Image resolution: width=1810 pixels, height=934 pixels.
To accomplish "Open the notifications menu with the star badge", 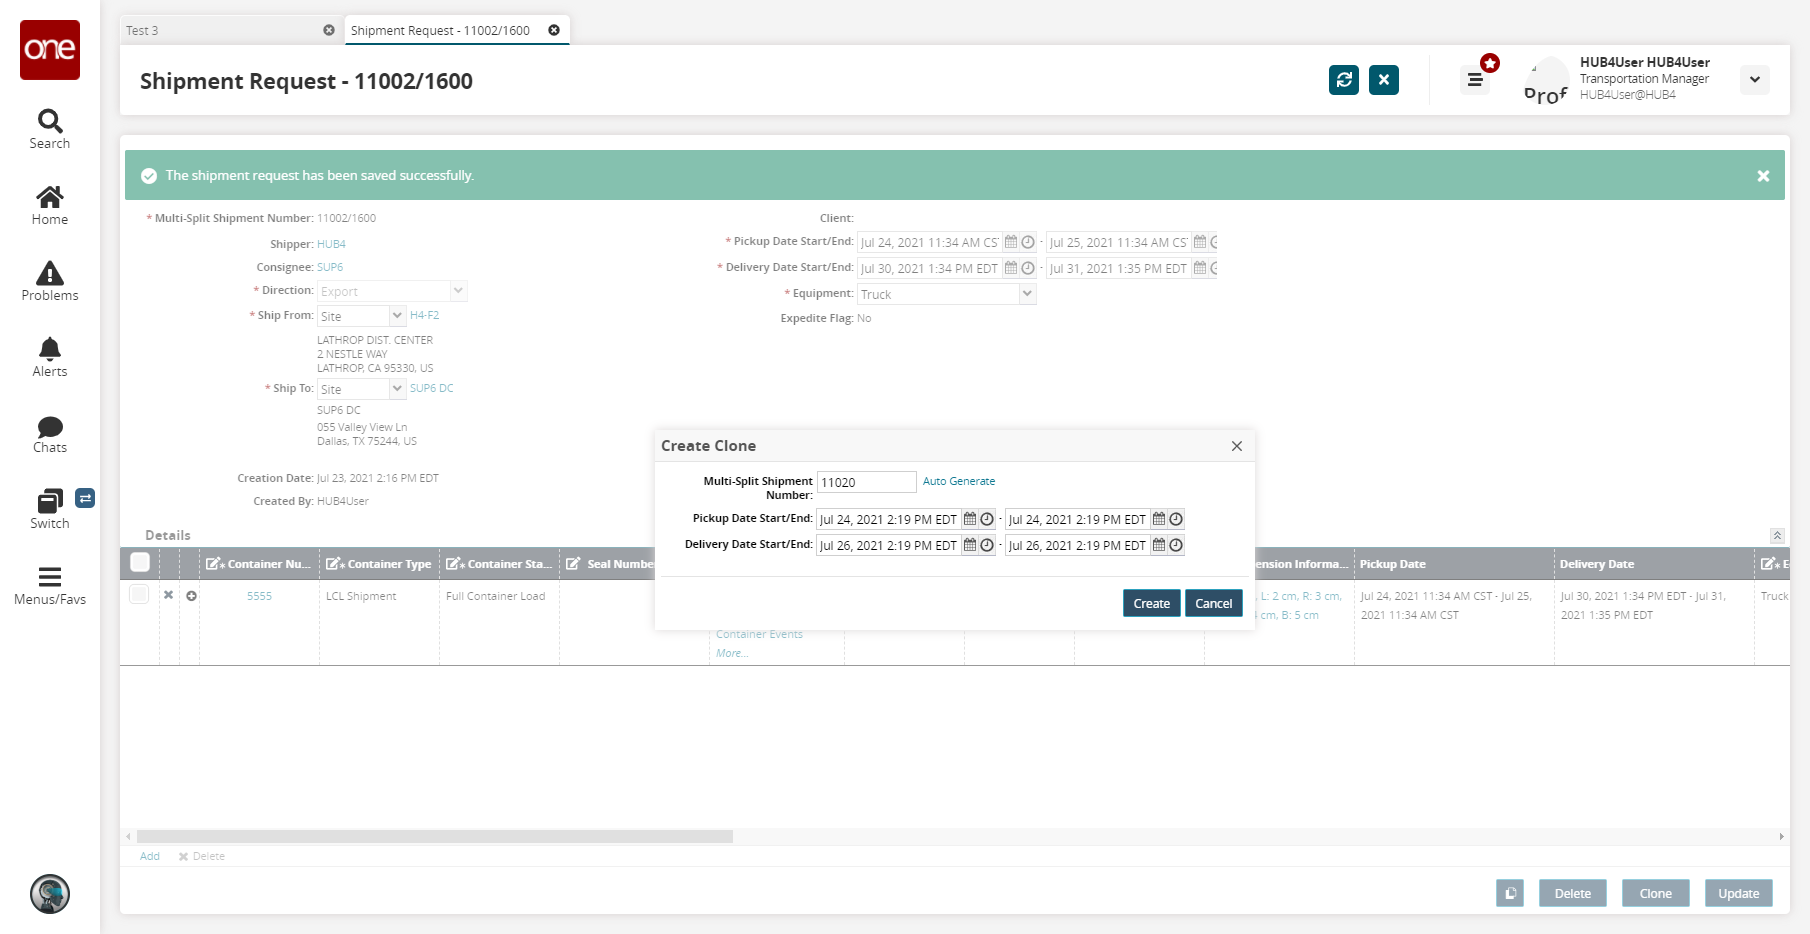I will click(1476, 79).
